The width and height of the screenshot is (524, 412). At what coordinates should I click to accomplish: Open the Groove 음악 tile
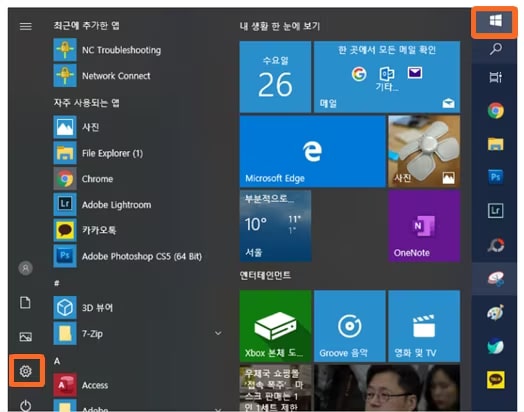click(350, 326)
